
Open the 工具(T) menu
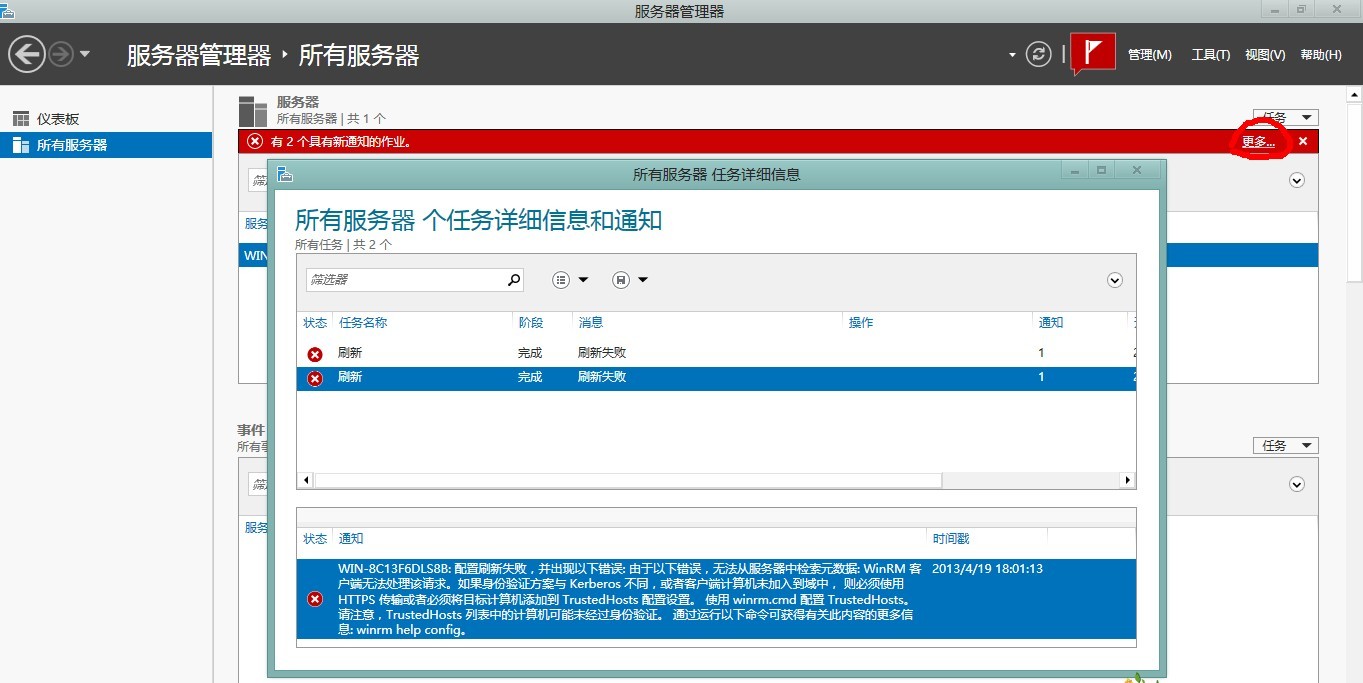pyautogui.click(x=1210, y=55)
